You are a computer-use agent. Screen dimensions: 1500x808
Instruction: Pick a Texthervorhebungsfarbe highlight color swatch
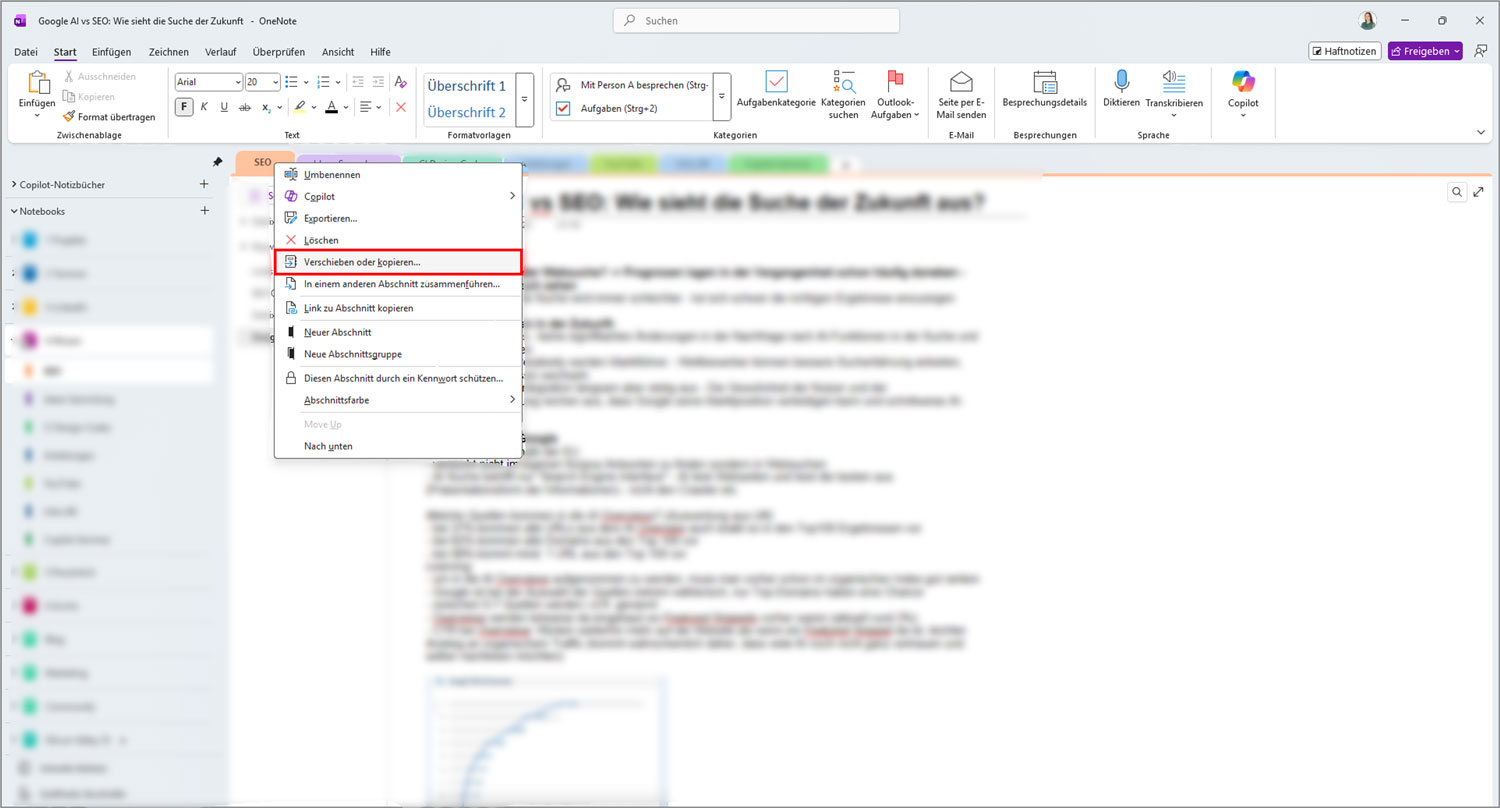tap(298, 106)
